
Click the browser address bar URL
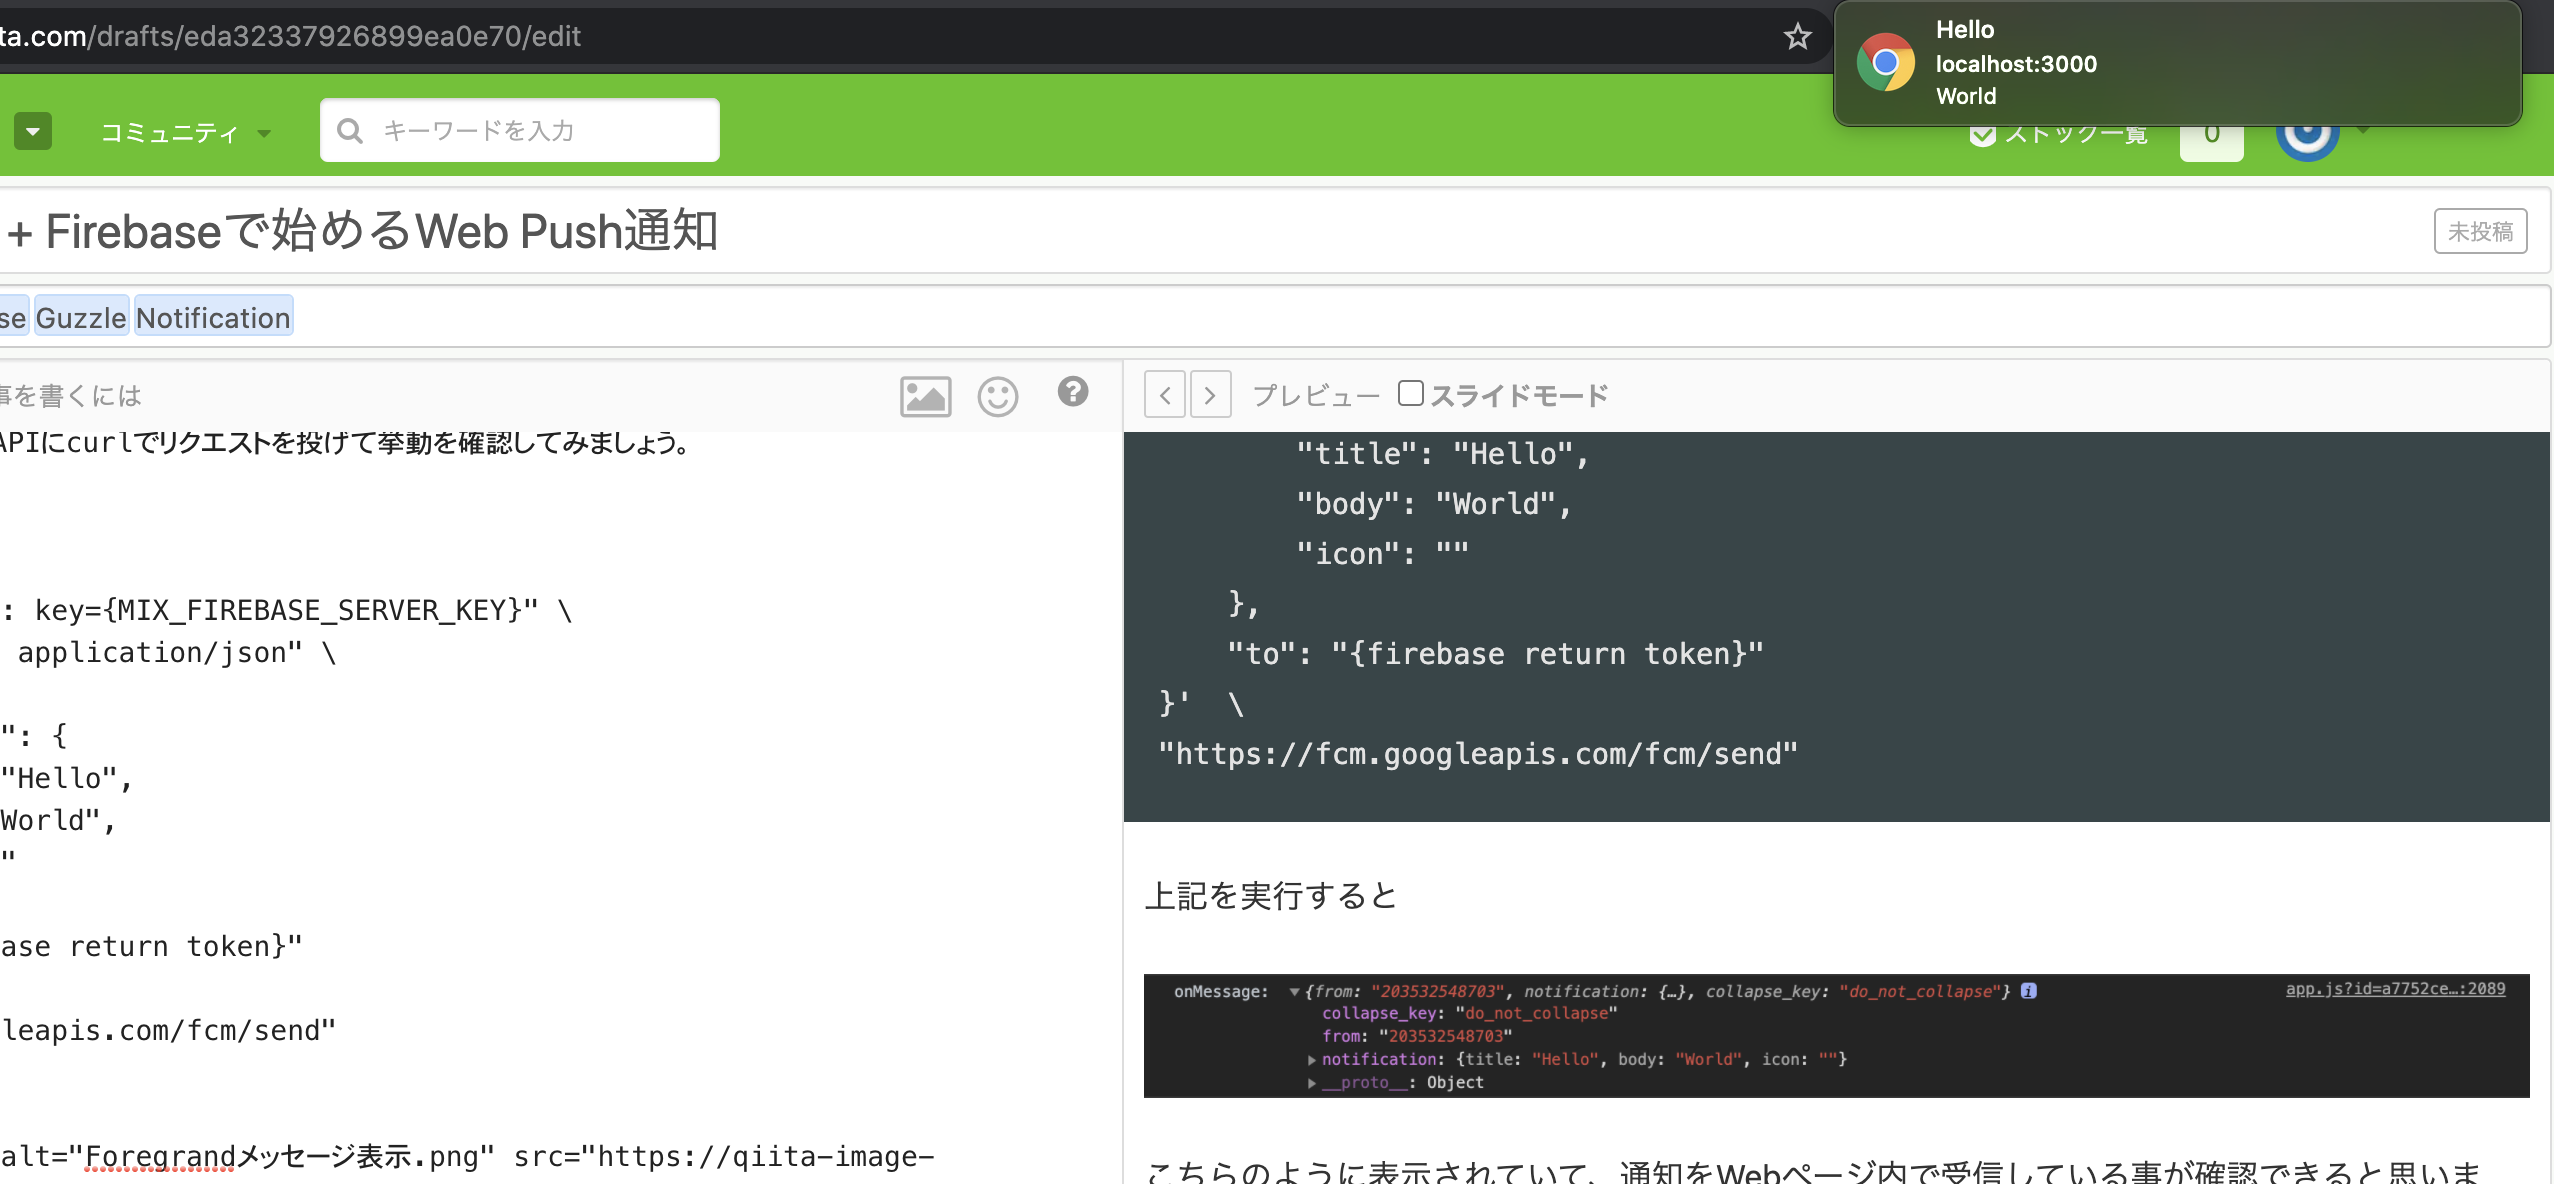tap(290, 36)
